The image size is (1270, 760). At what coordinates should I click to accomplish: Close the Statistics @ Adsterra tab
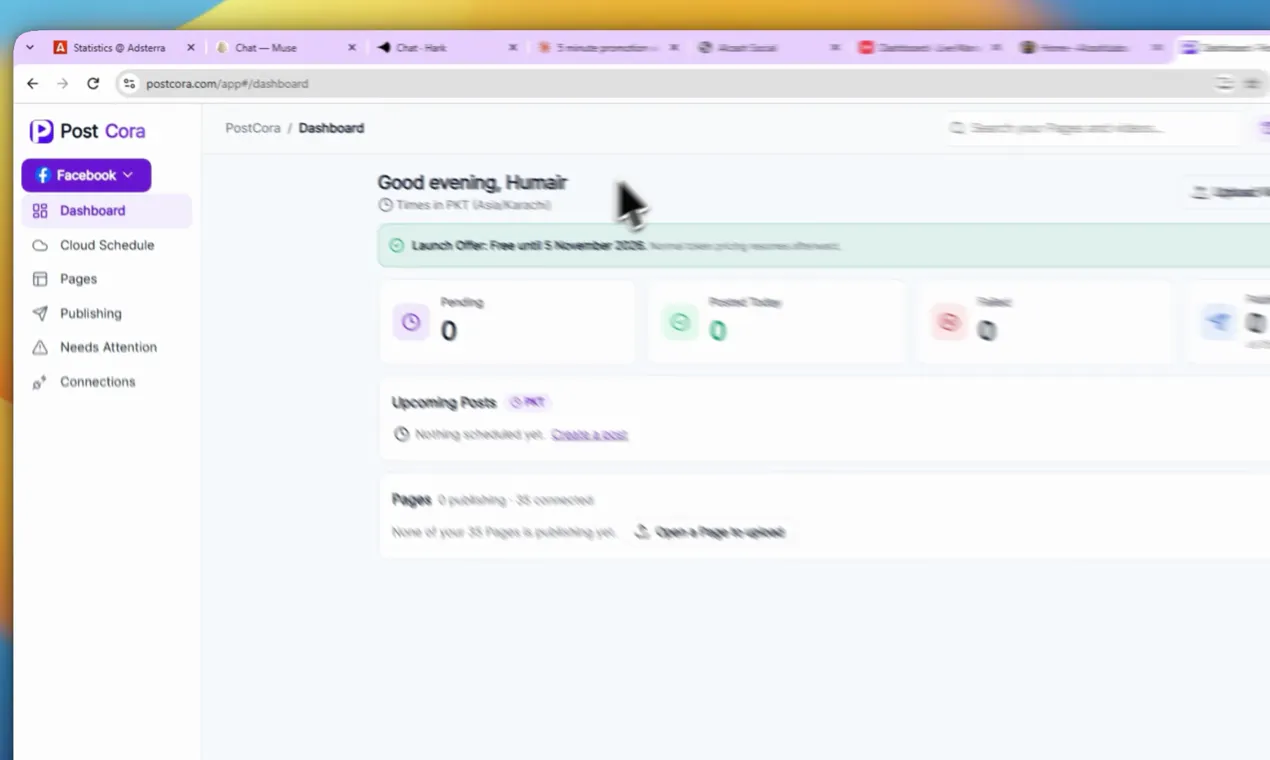click(x=191, y=47)
